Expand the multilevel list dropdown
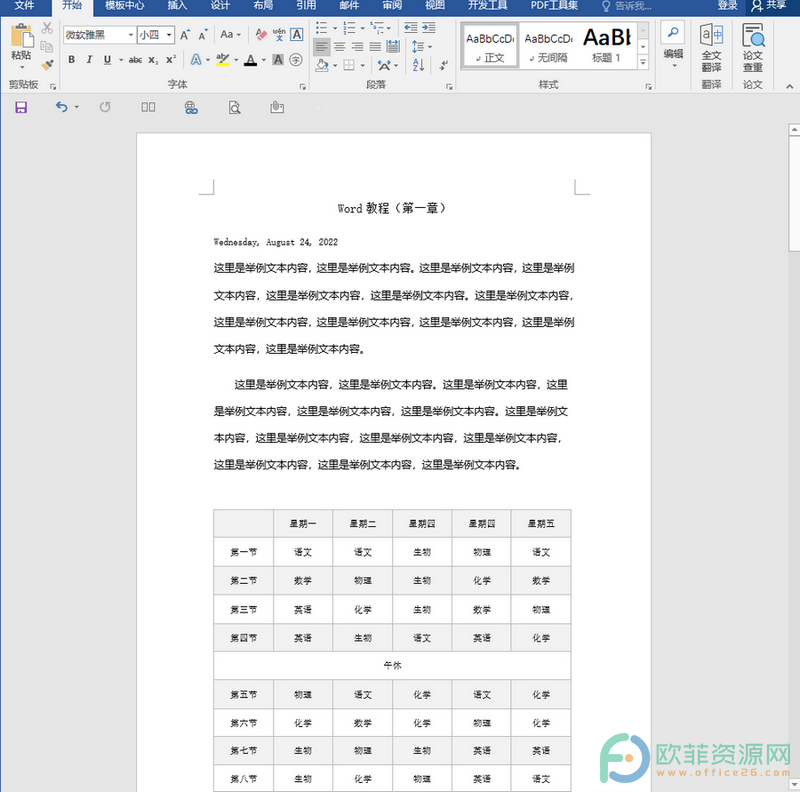 tap(389, 28)
